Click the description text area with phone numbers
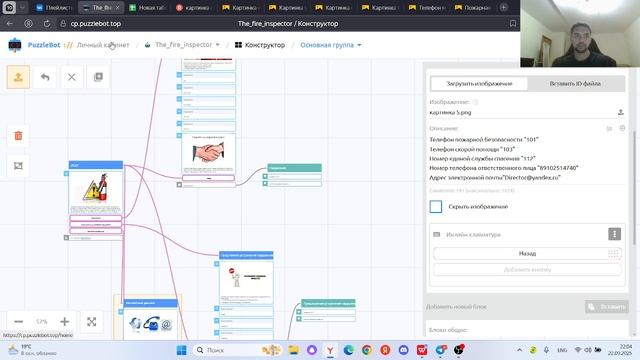Image resolution: width=640 pixels, height=360 pixels. tap(527, 159)
